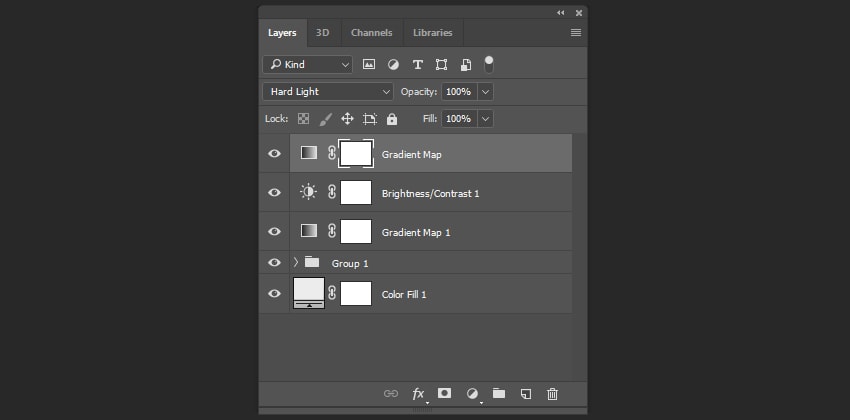The height and width of the screenshot is (420, 850).
Task: Toggle layer filtering on/off switch
Action: click(x=489, y=64)
